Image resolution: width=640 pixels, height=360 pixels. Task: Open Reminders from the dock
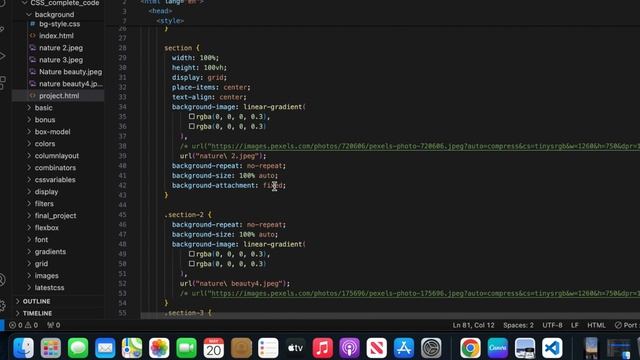tap(268, 348)
